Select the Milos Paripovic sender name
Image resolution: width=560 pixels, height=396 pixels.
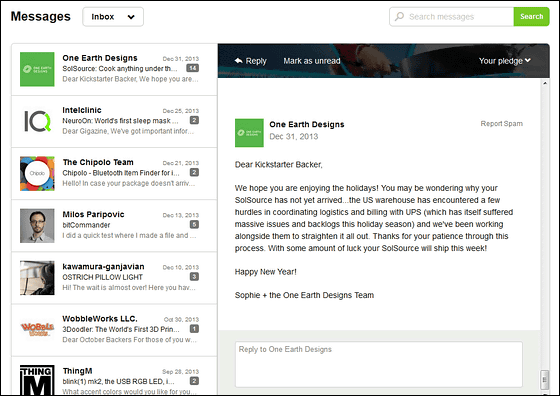tap(93, 214)
